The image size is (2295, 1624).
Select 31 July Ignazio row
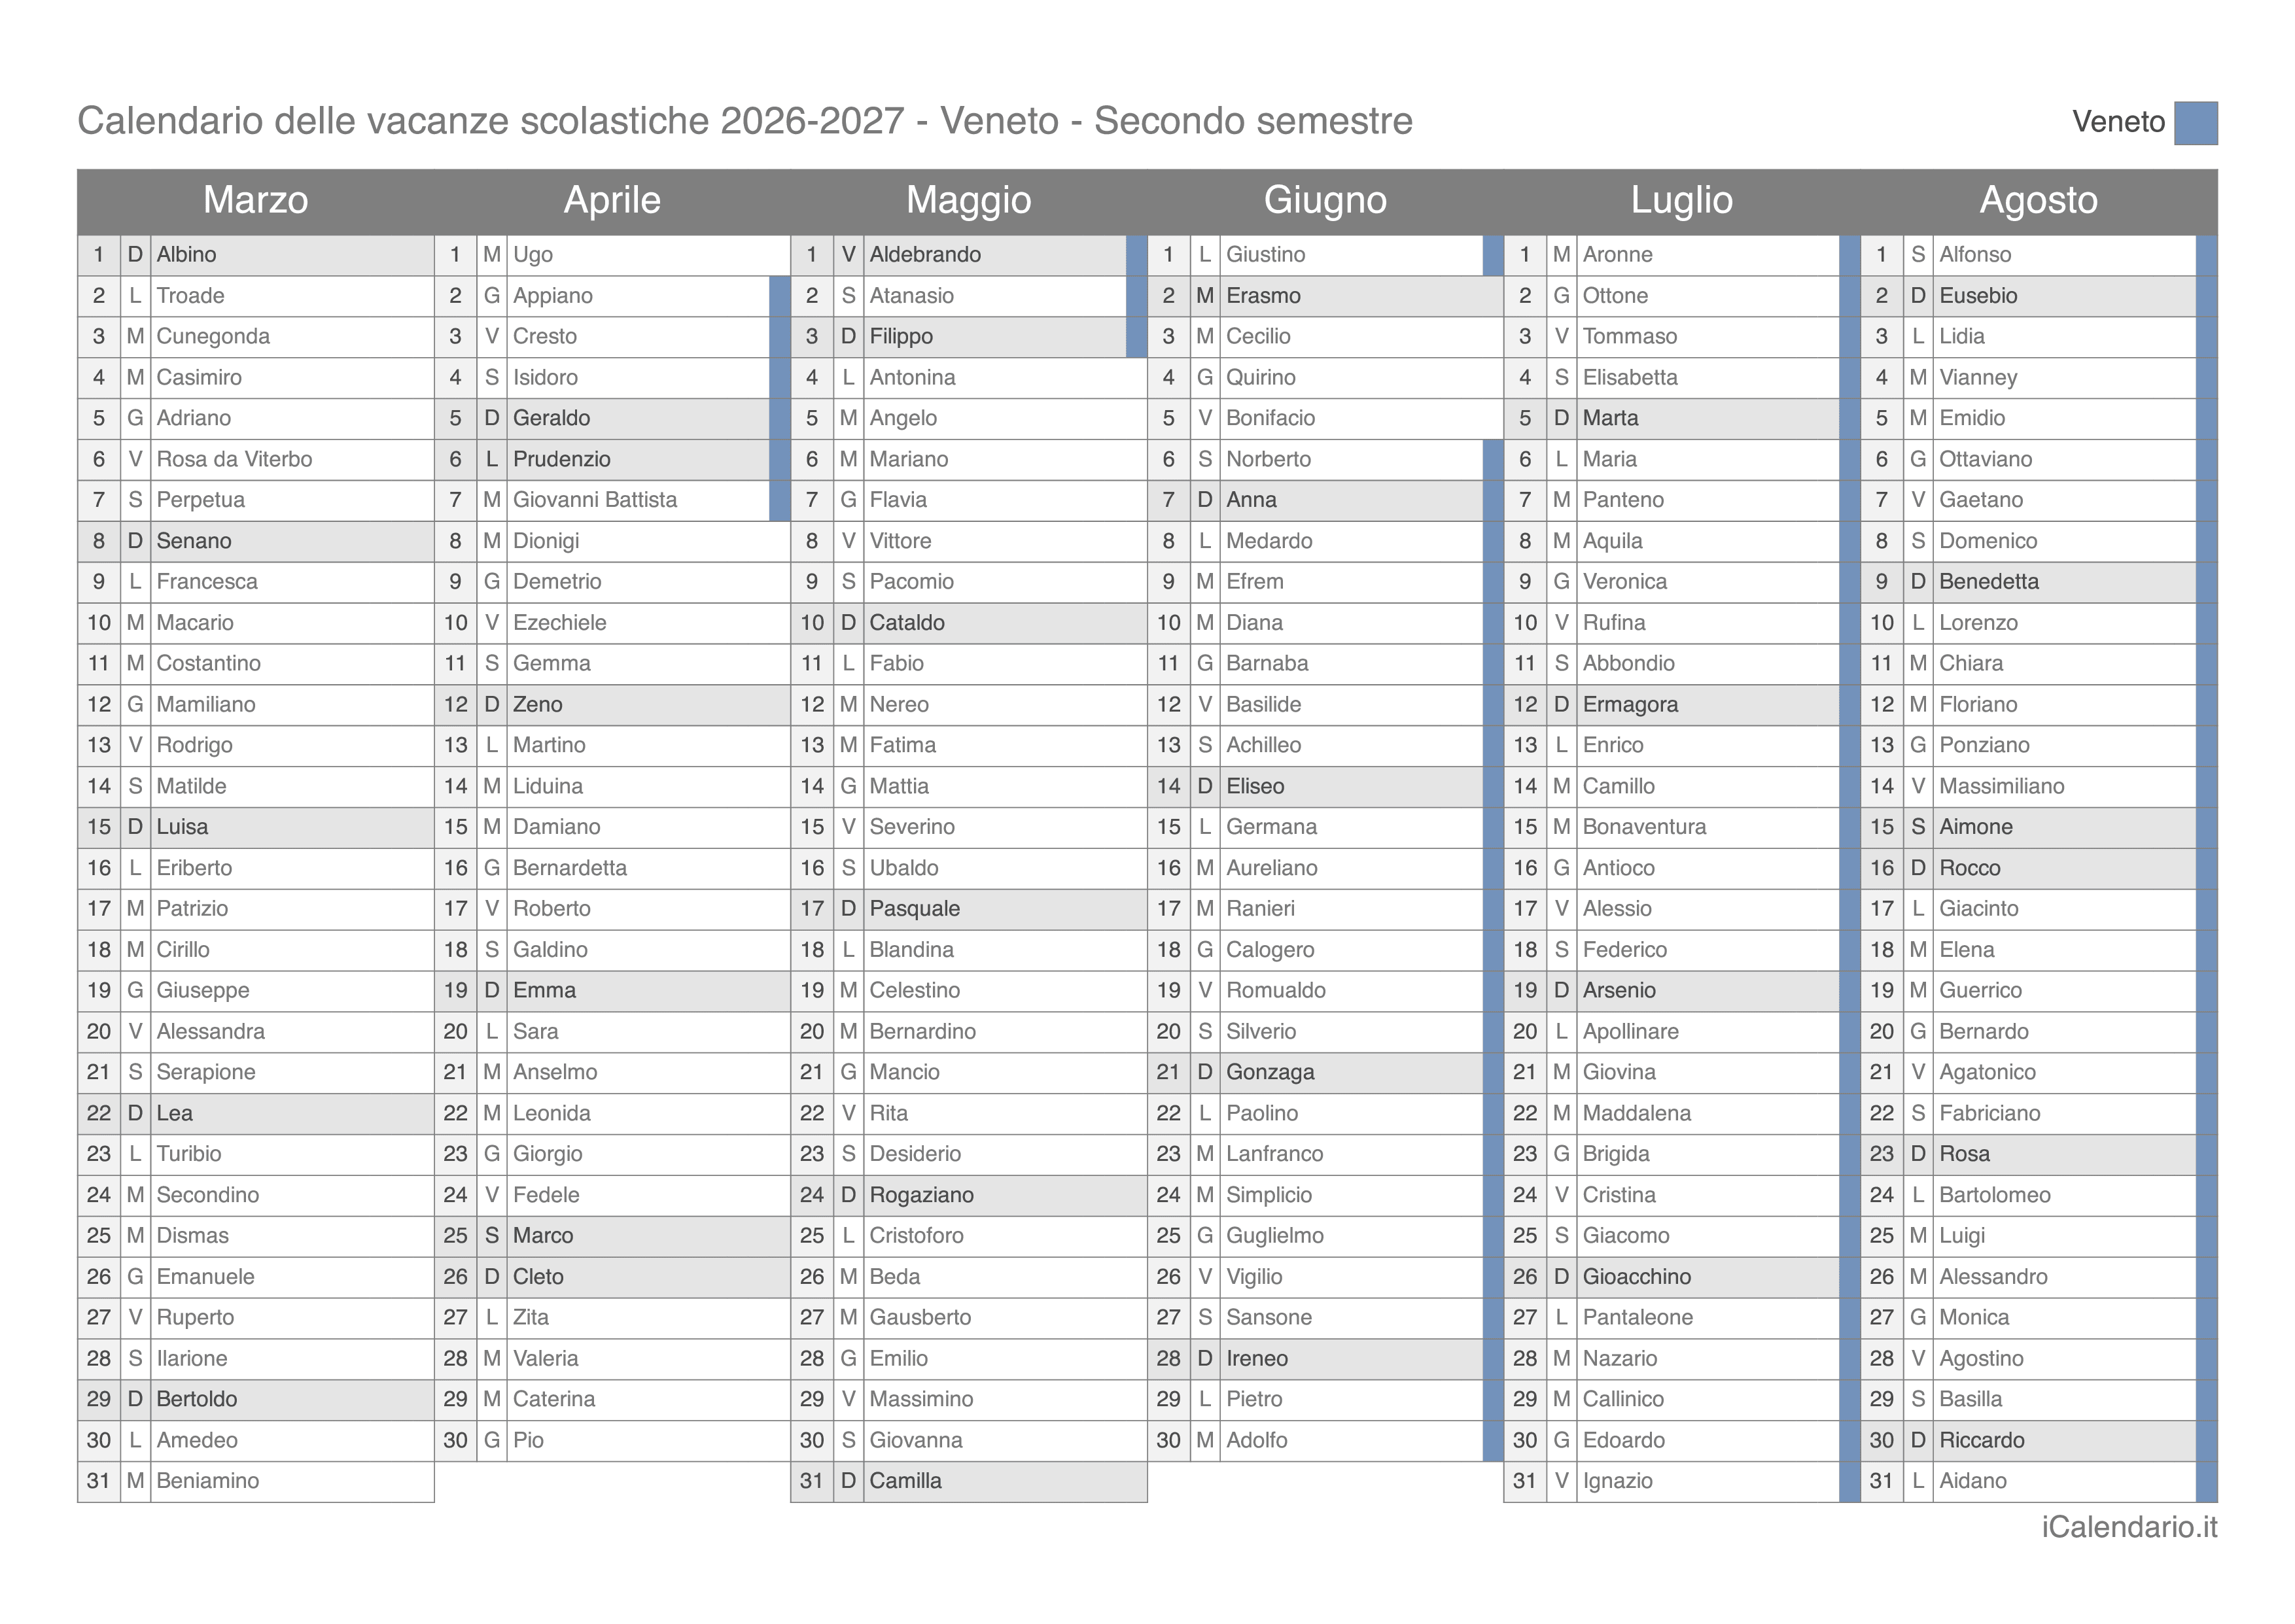[x=1681, y=1481]
